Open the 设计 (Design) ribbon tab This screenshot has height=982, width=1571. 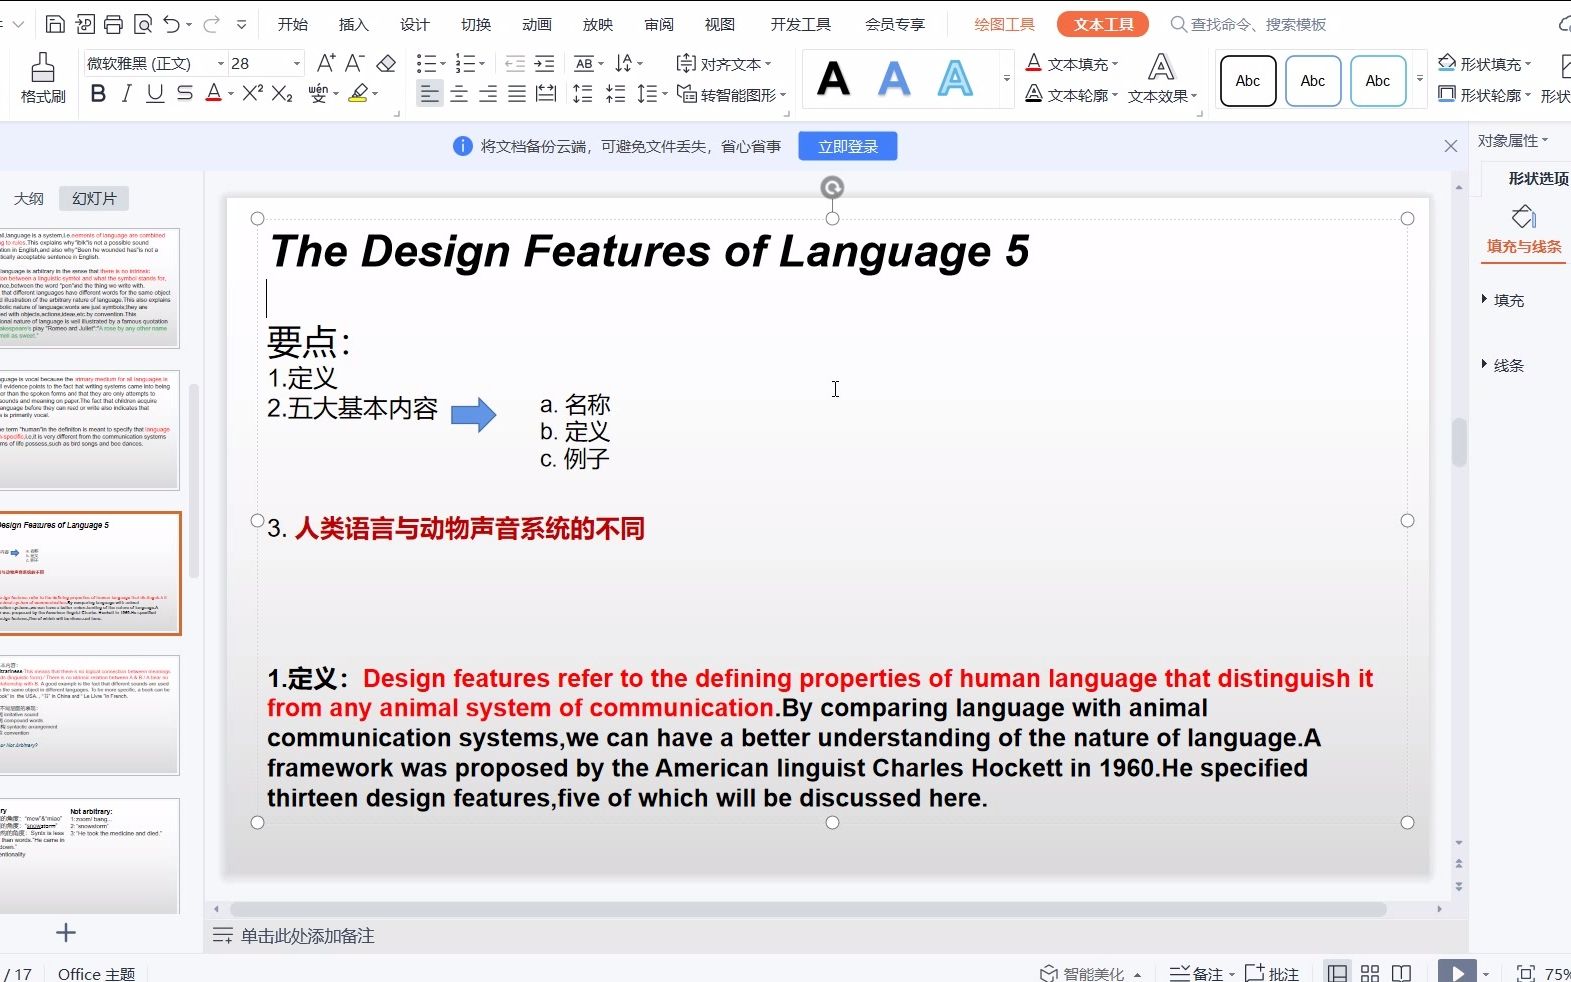click(415, 24)
